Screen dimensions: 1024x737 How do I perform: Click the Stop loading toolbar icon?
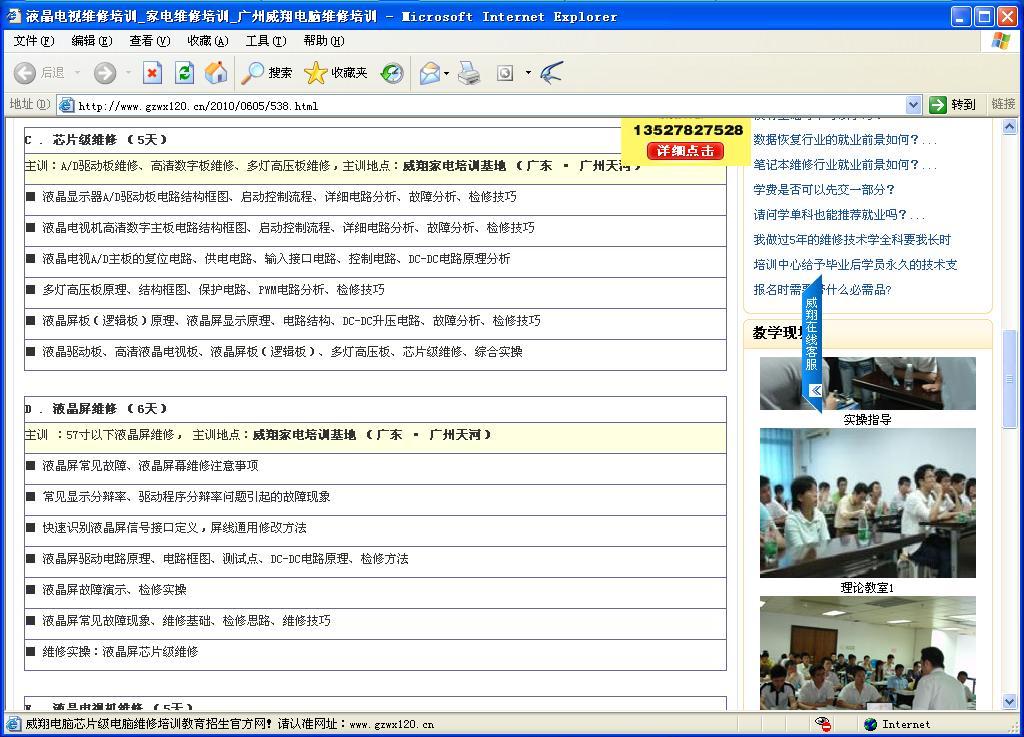(x=152, y=73)
